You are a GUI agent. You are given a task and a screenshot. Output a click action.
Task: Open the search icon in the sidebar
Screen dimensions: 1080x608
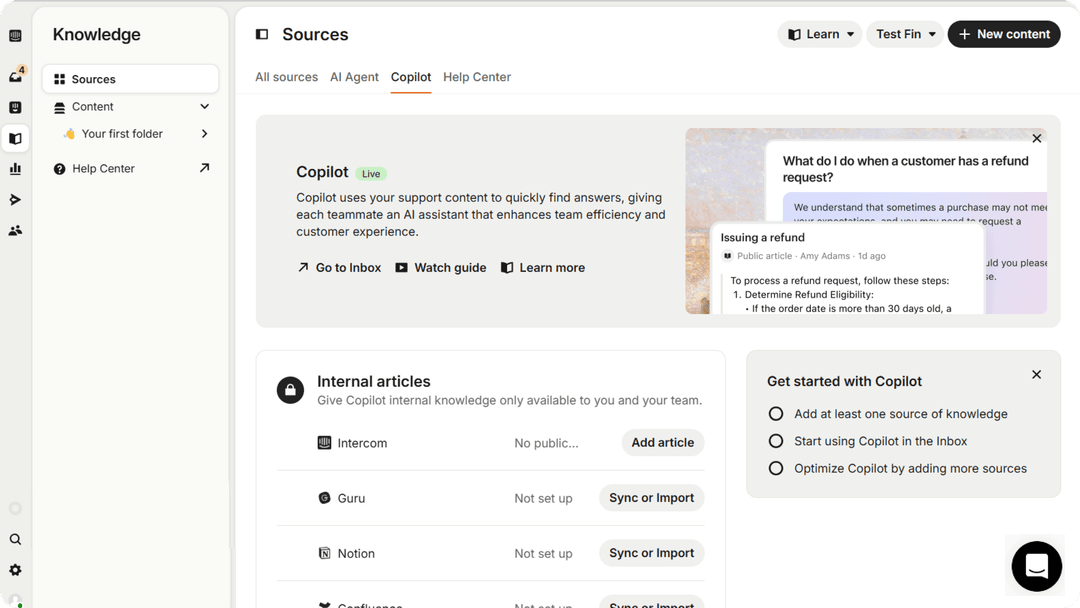point(15,539)
